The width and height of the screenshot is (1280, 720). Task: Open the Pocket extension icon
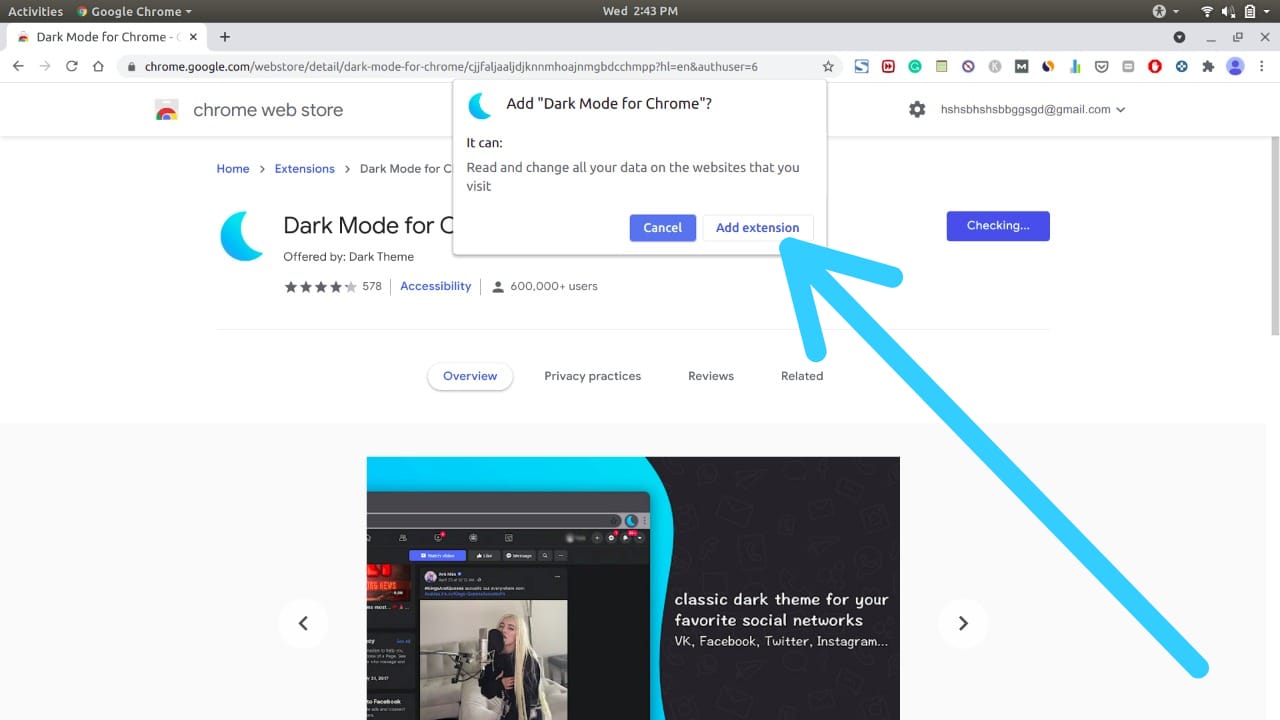coord(1101,66)
